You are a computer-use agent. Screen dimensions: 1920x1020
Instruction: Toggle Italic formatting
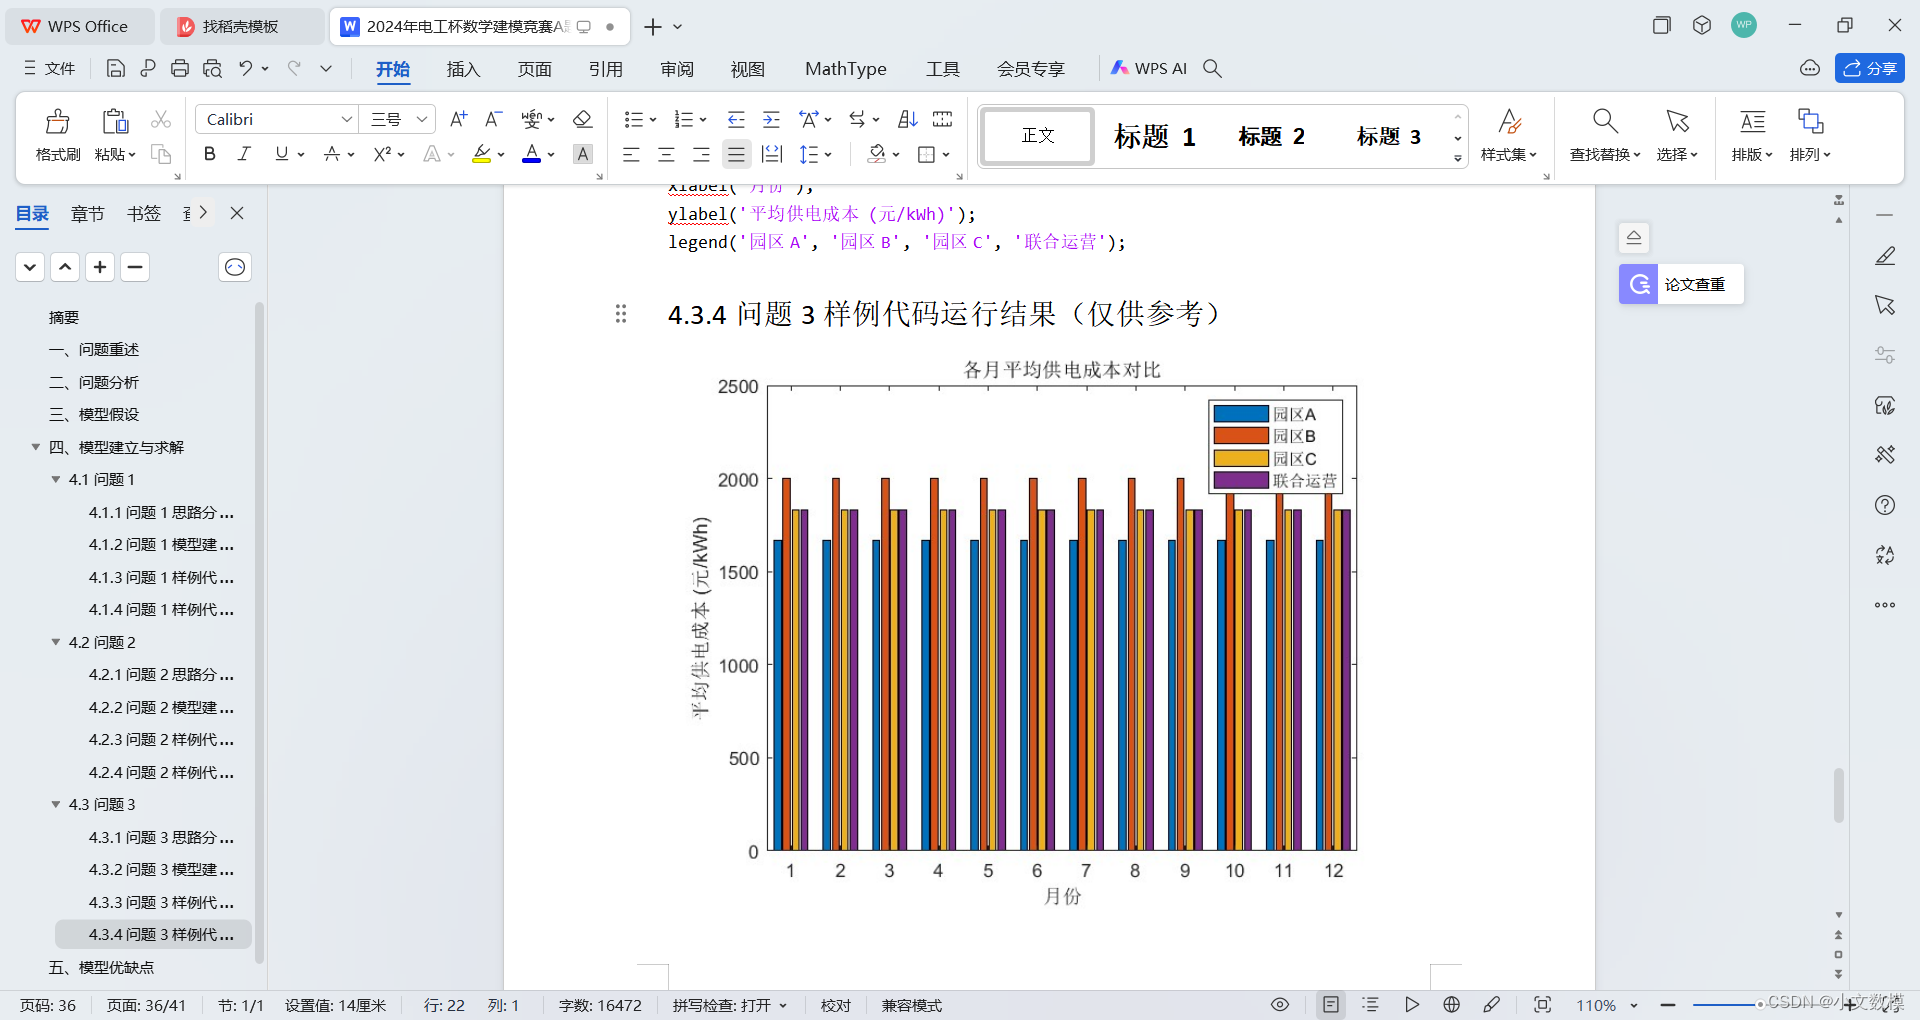click(244, 154)
